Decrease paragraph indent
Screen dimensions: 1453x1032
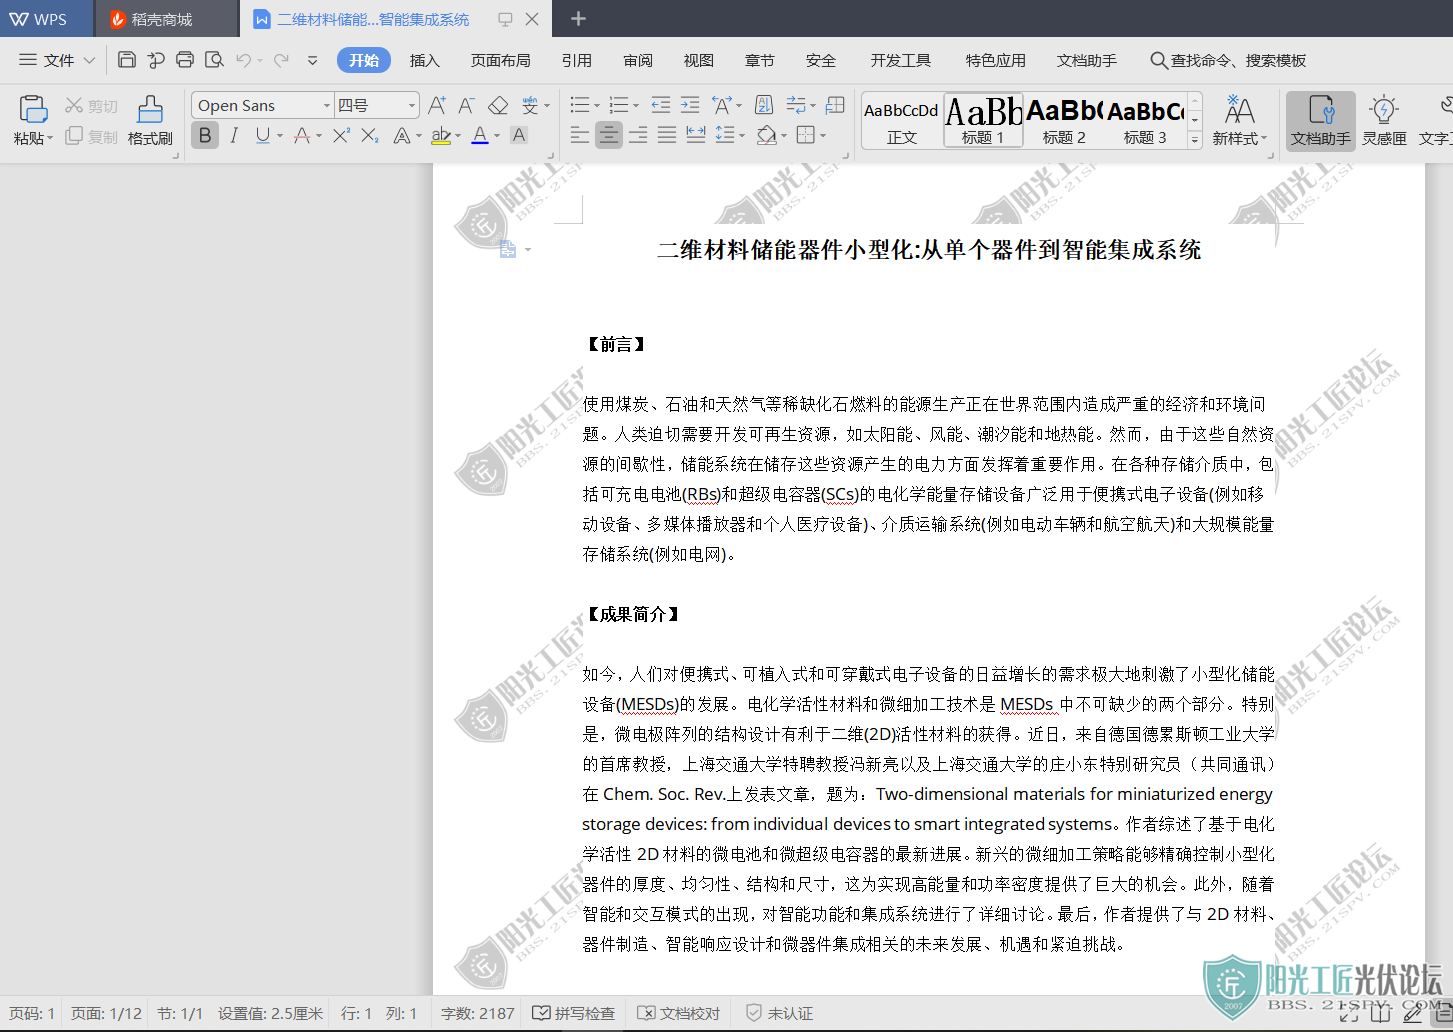[660, 105]
